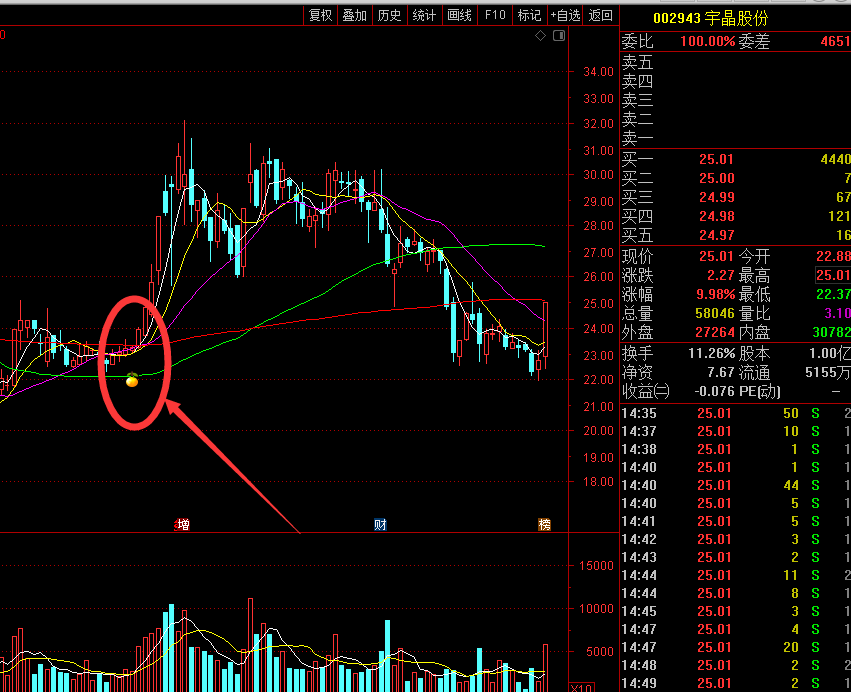Viewport: 851px width, 692px height.
Task: Click the X10 volume scale indicator
Action: point(581,686)
